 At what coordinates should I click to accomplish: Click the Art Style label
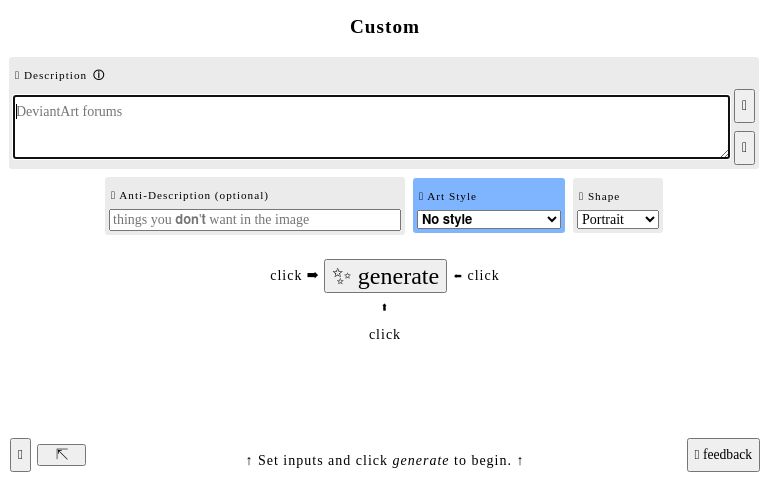pyautogui.click(x=451, y=196)
